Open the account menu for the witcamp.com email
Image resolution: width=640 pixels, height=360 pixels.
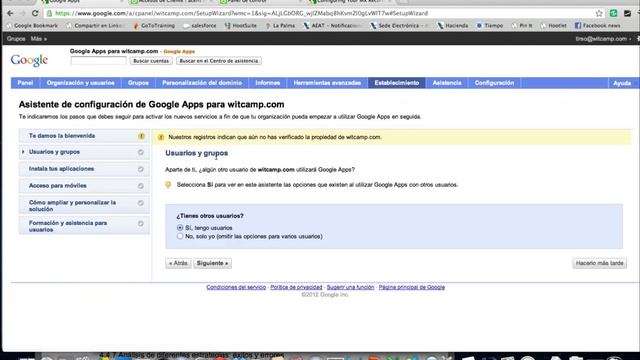603,39
